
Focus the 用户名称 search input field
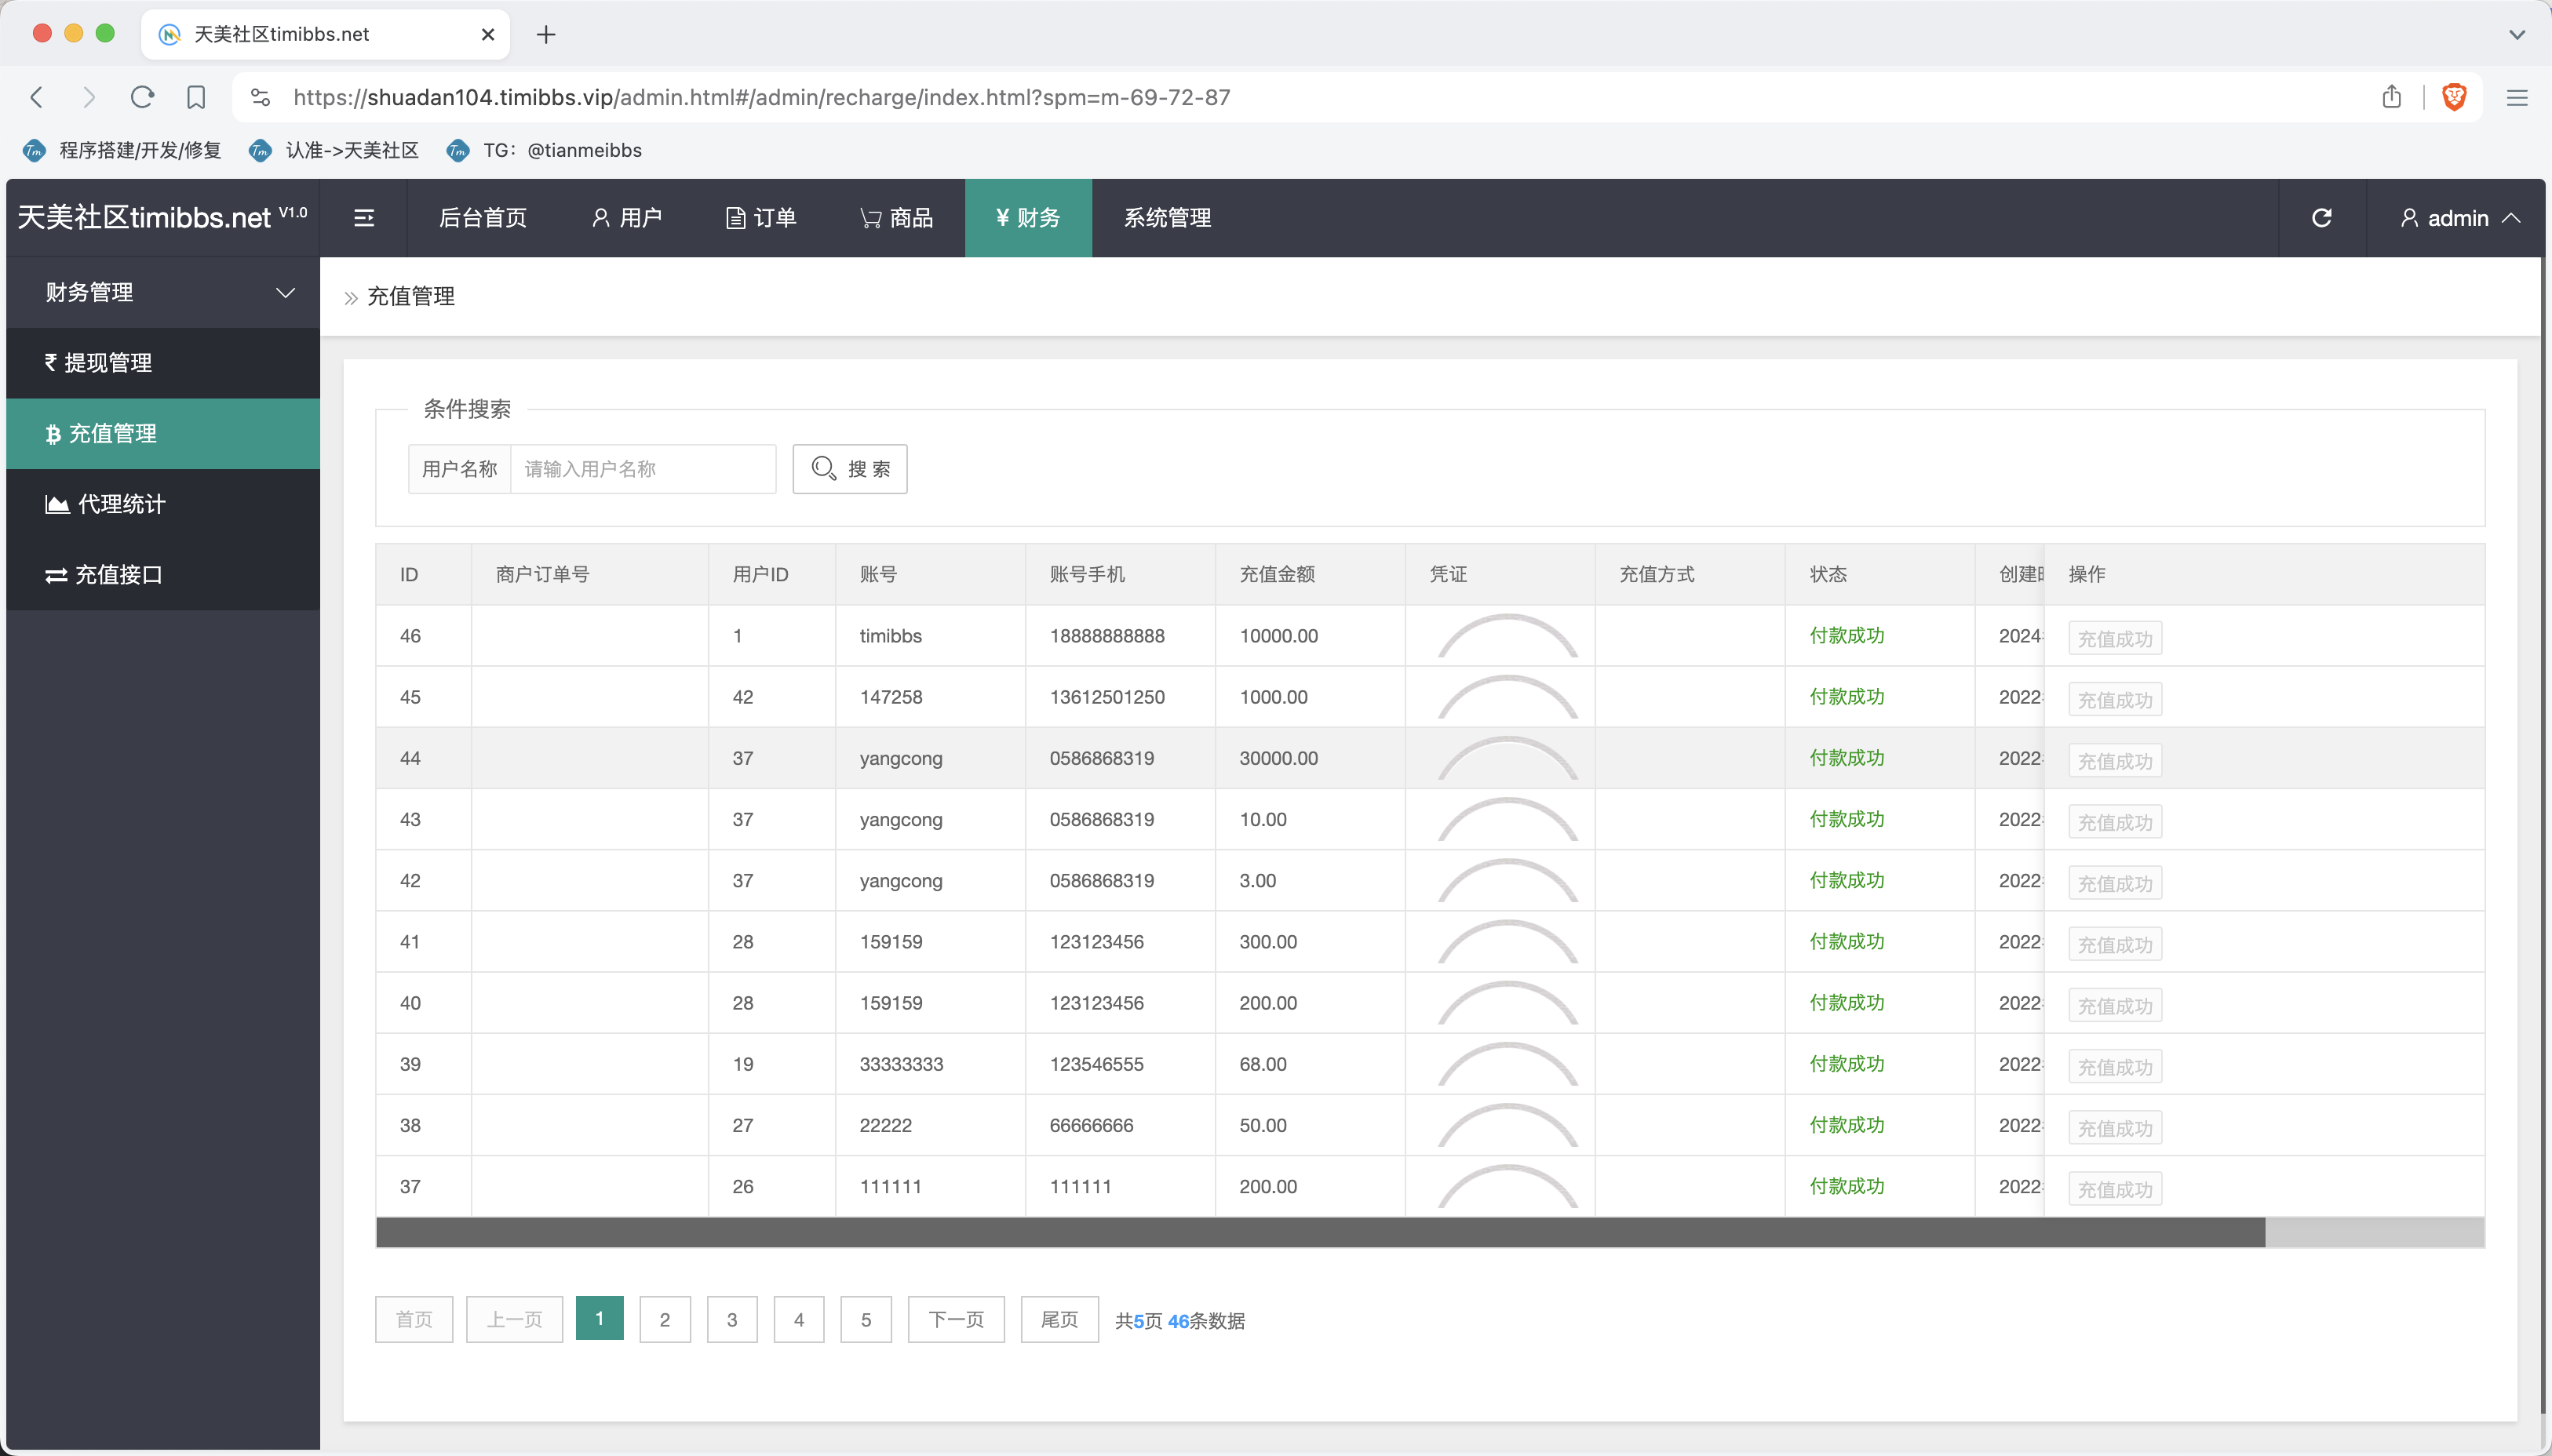(x=642, y=469)
